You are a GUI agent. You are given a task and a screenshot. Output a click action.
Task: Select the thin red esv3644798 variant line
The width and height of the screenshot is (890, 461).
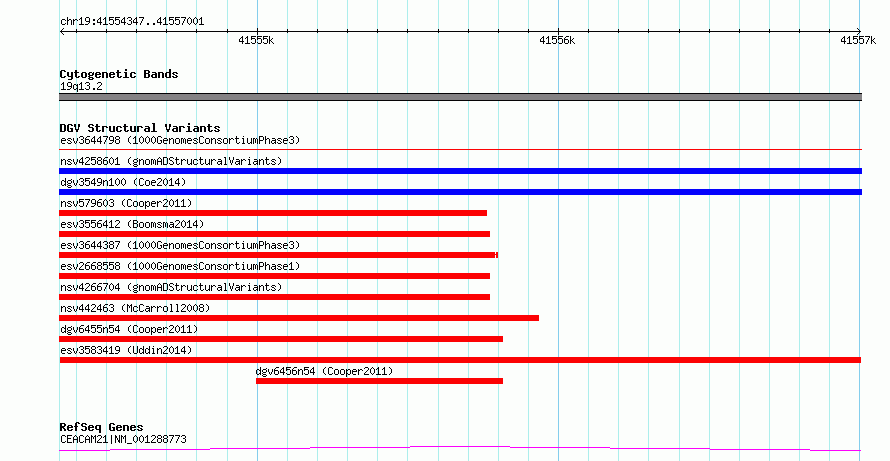460,149
